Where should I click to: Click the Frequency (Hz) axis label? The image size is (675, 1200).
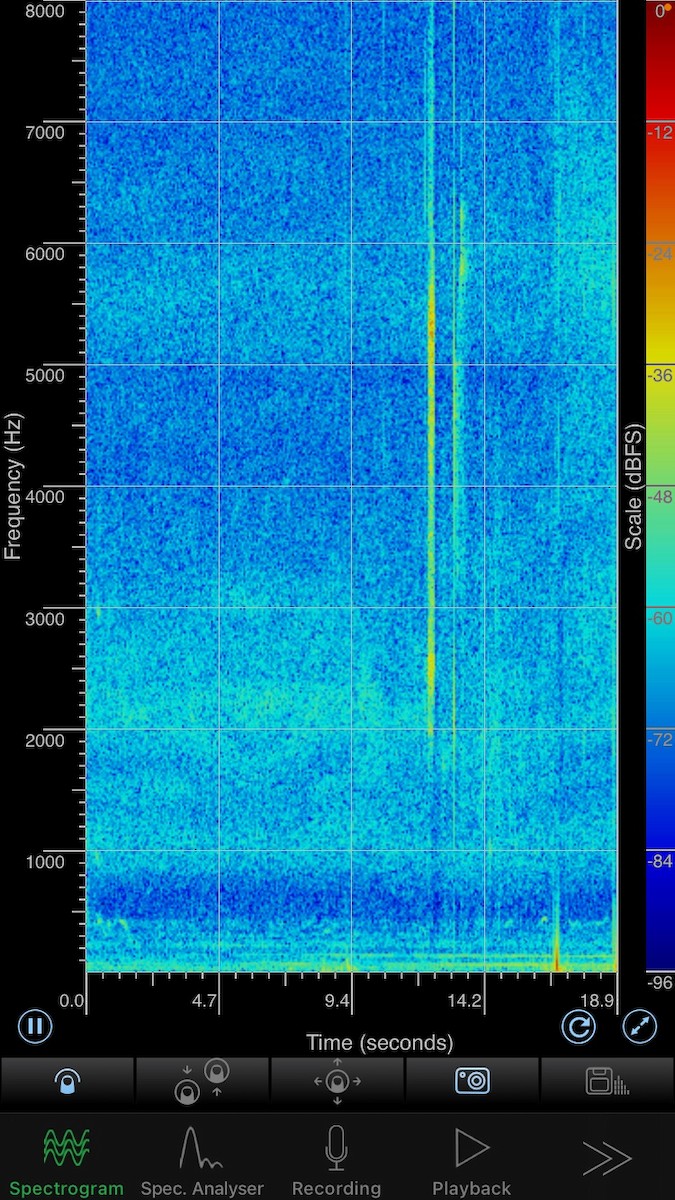pyautogui.click(x=13, y=487)
